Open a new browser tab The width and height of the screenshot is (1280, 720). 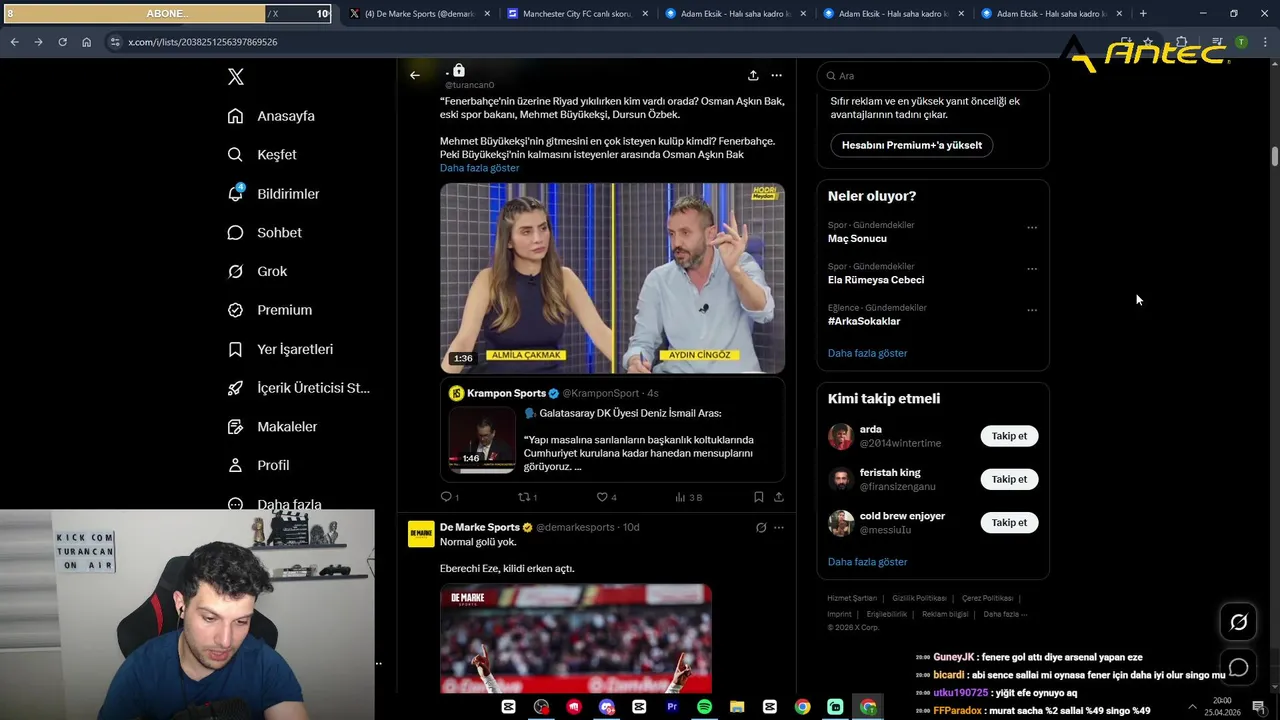(x=1143, y=14)
